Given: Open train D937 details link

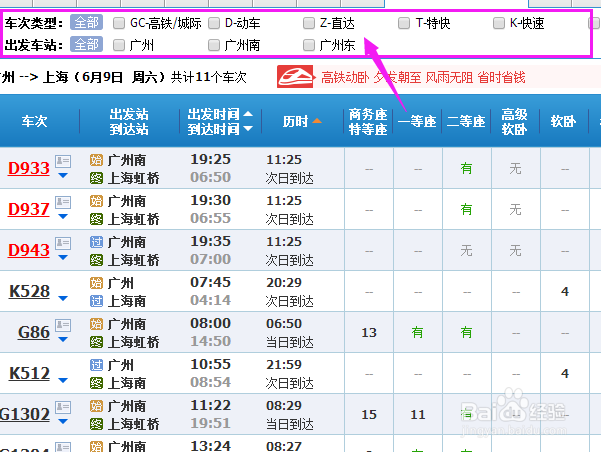Looking at the screenshot, I should click(x=29, y=209).
